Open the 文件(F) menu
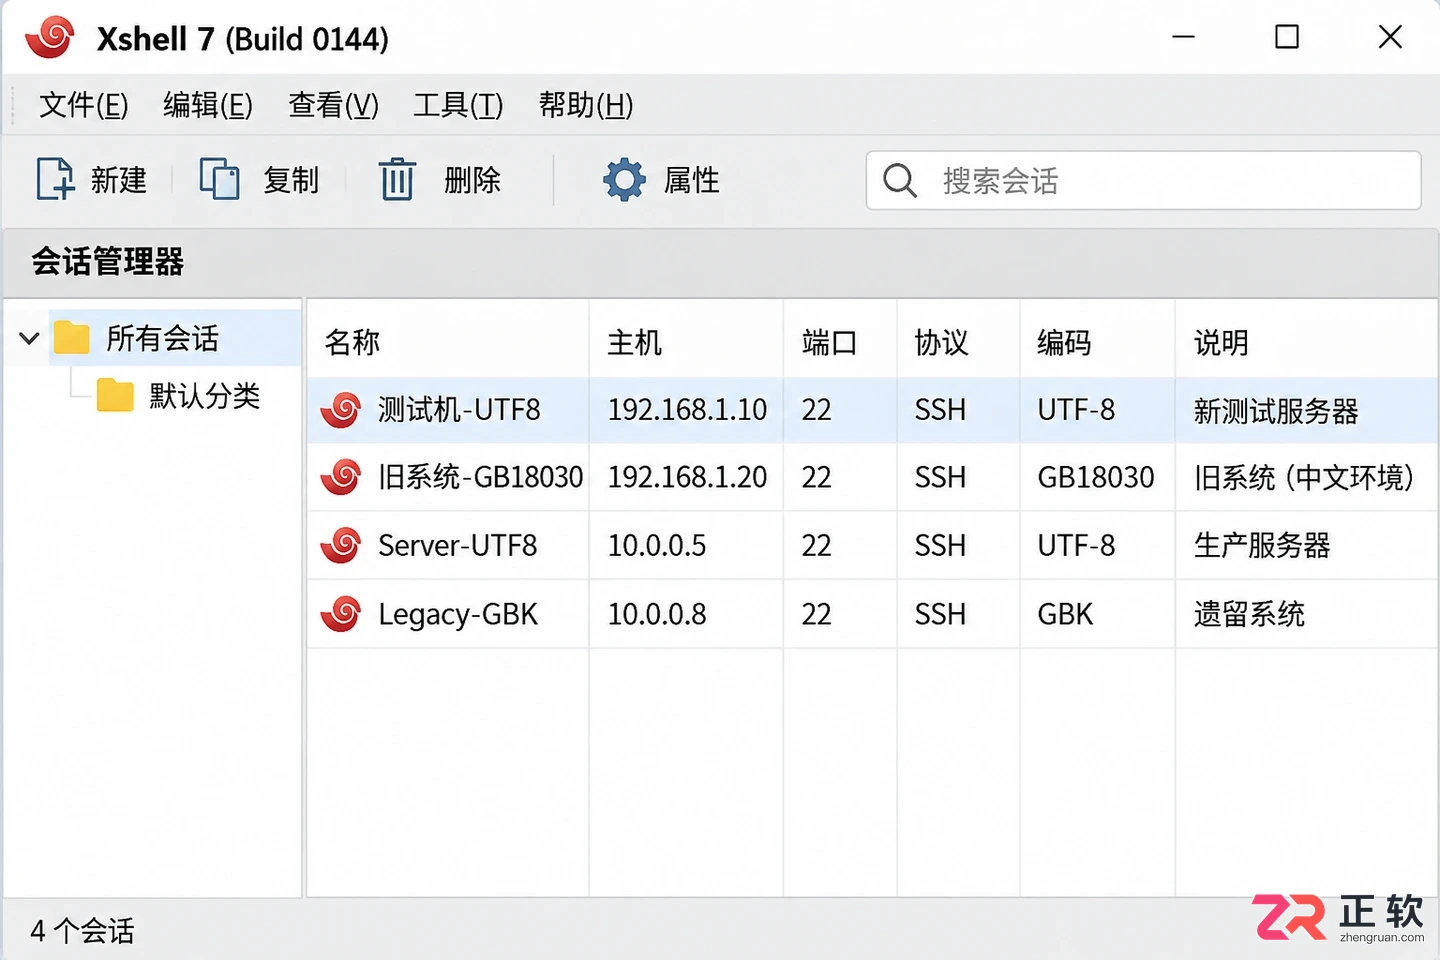 pos(84,104)
